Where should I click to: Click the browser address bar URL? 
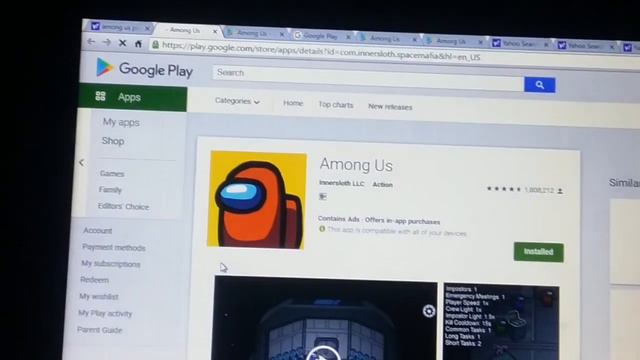321,51
